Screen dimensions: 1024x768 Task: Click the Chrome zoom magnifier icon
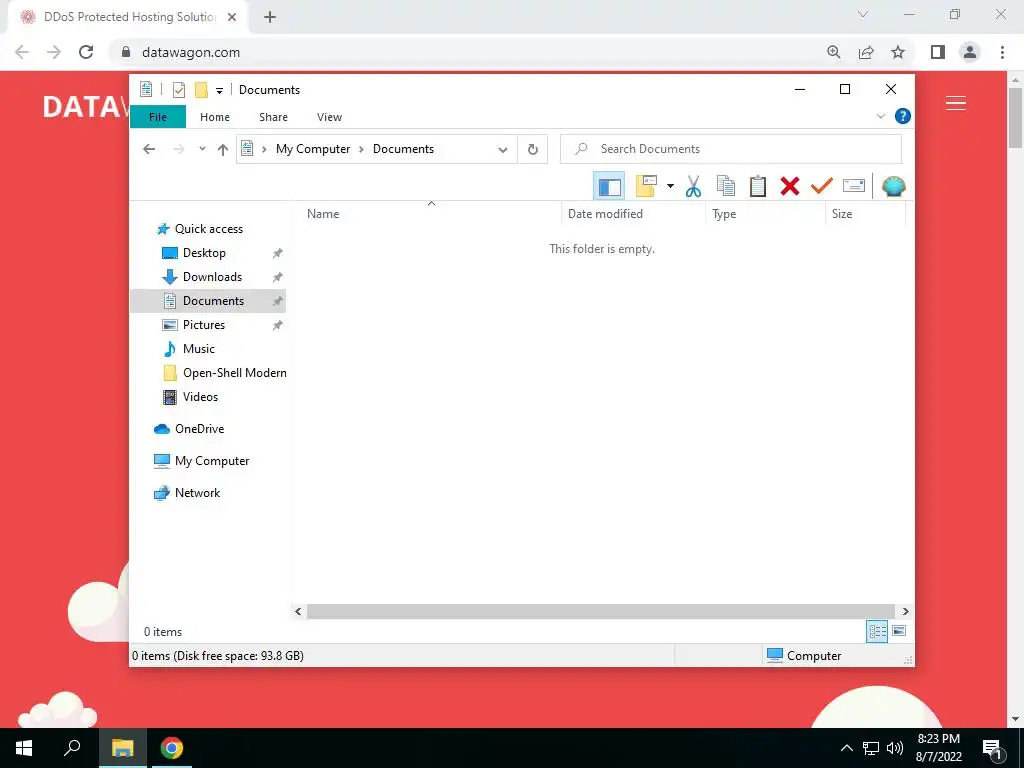click(x=833, y=52)
